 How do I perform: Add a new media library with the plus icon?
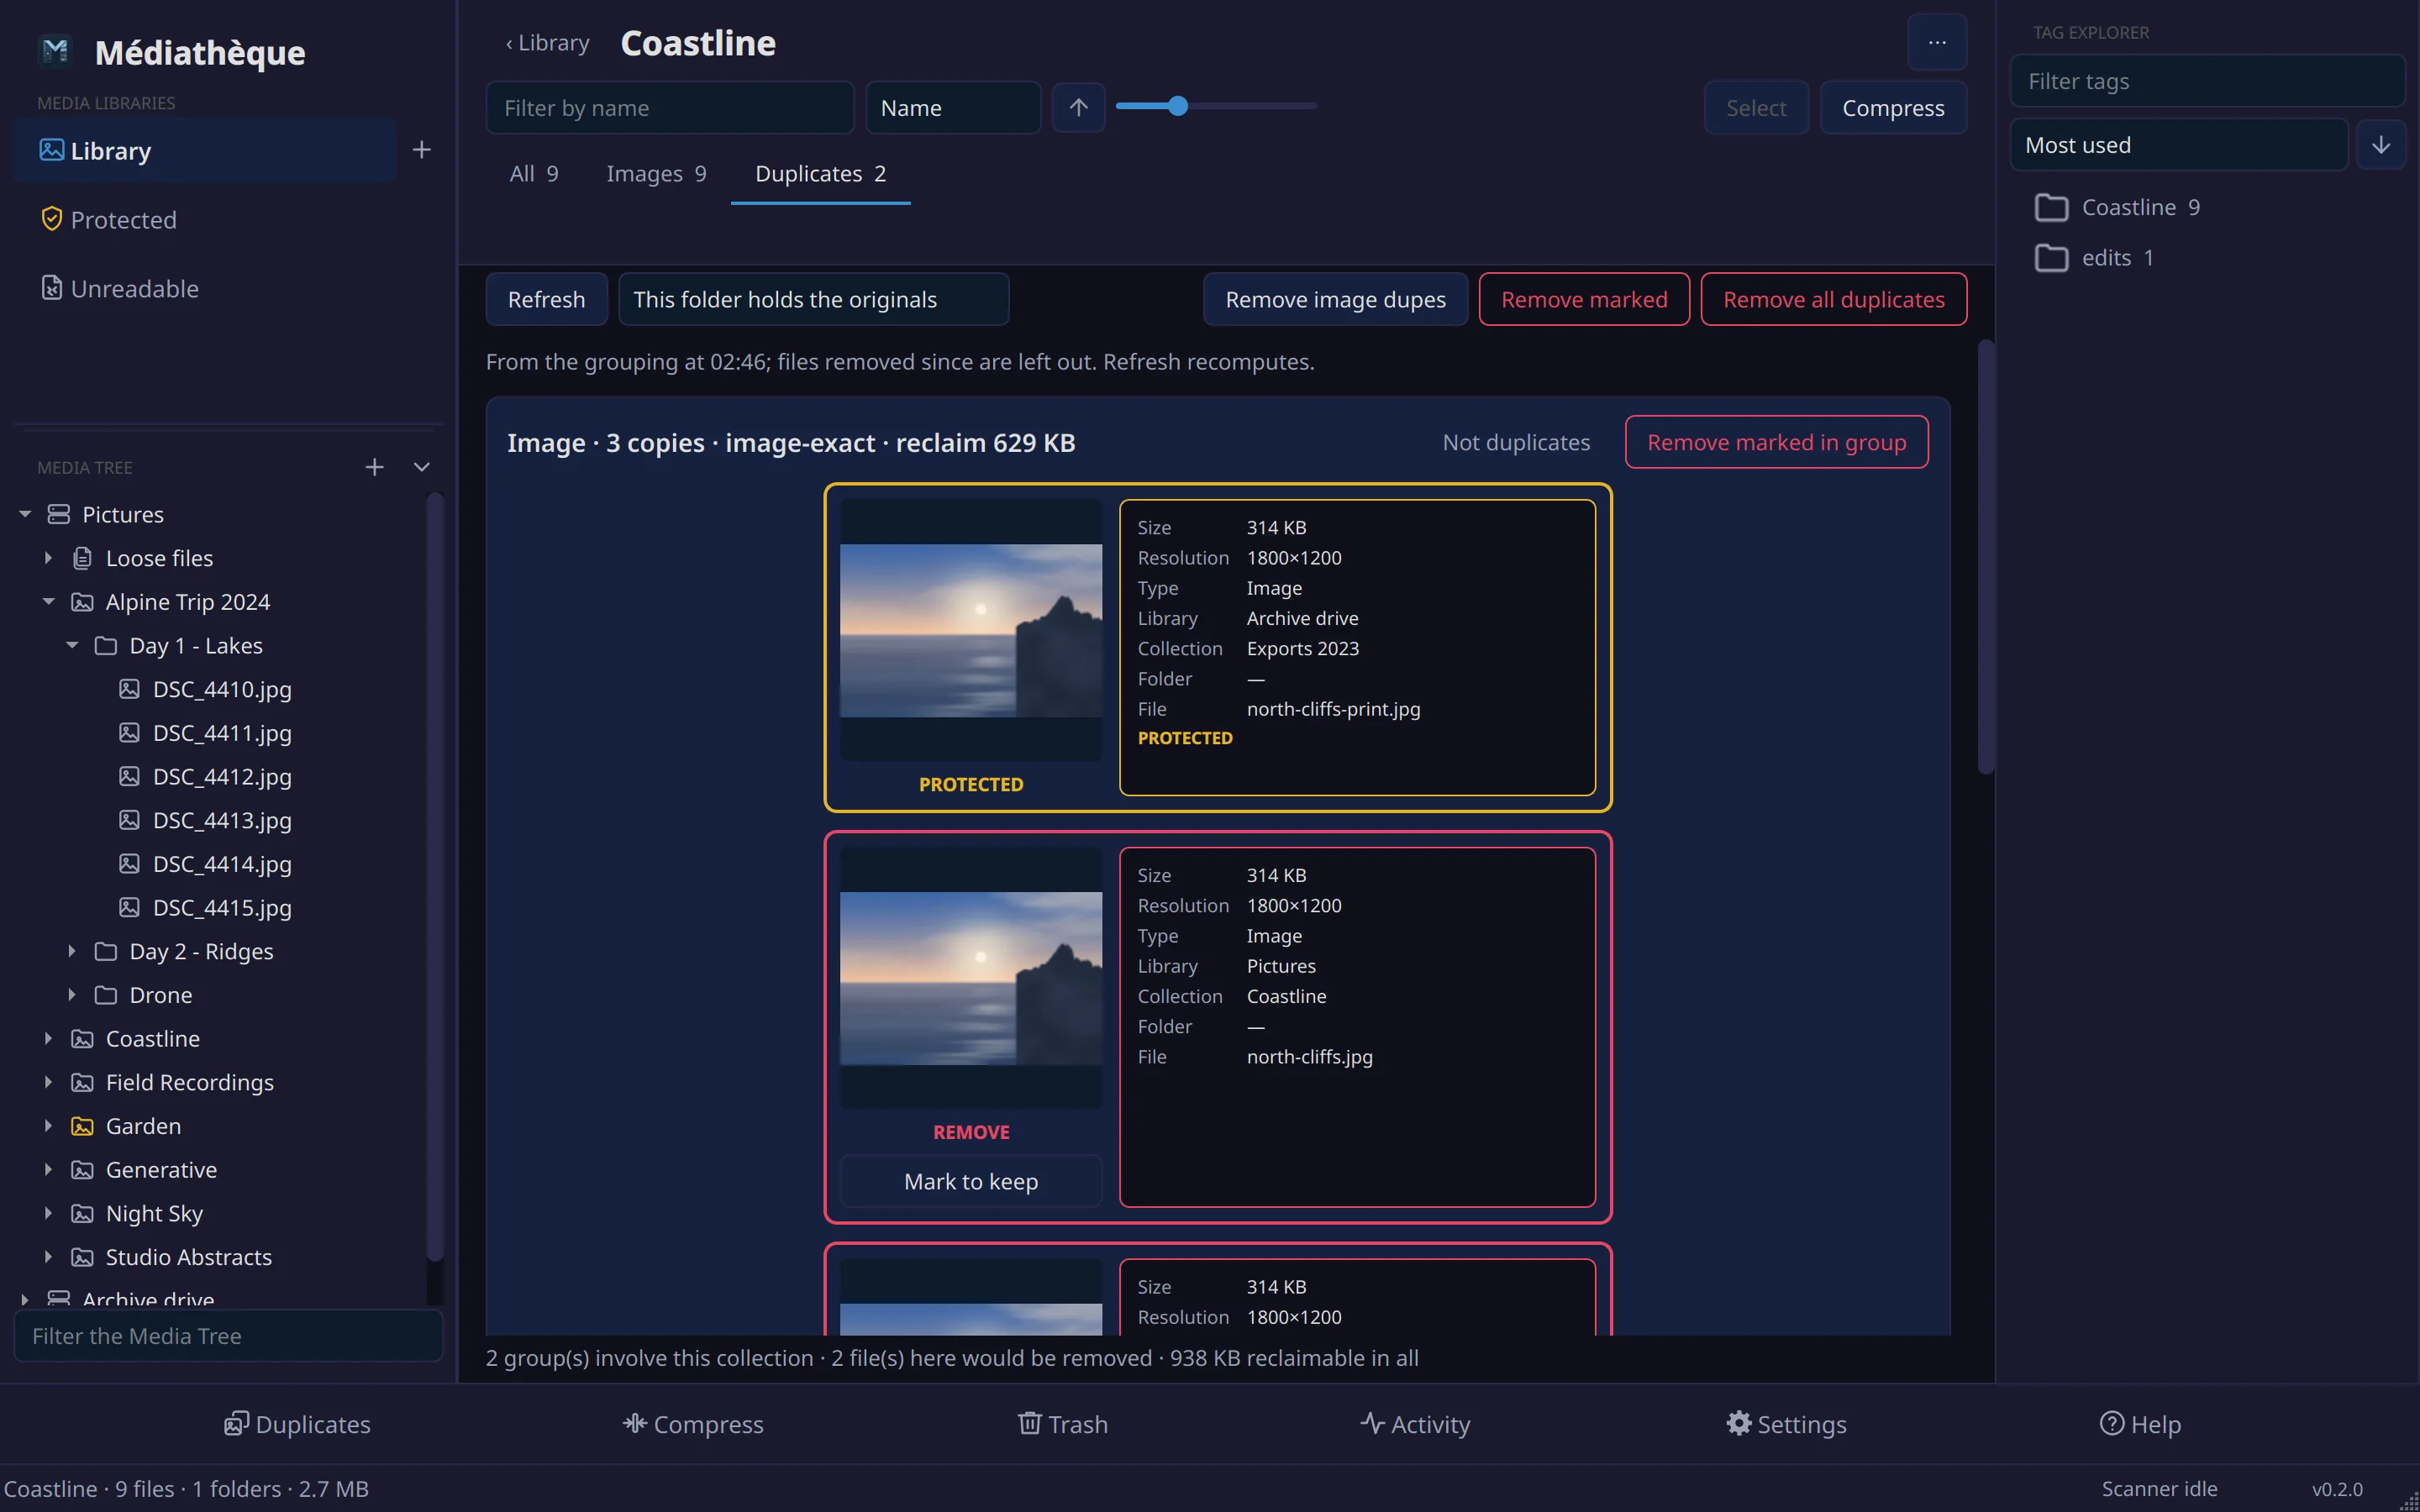pos(421,150)
